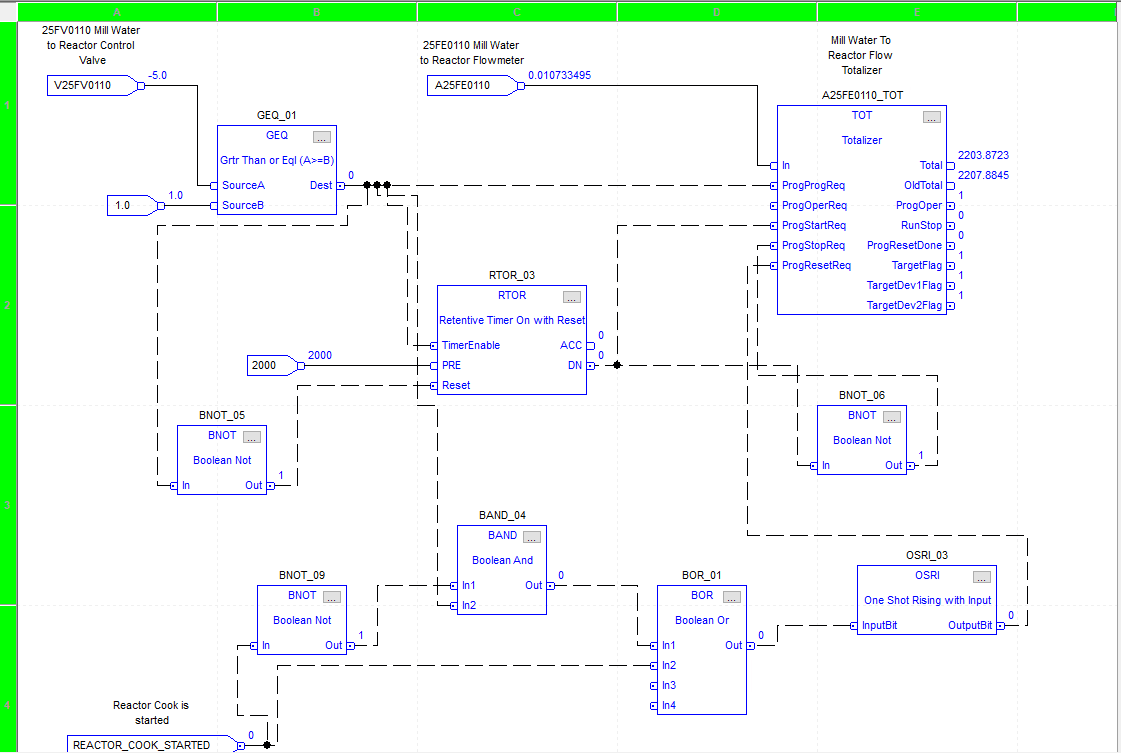
Task: Open BAND_04 block properties ellipsis button
Action: coord(532,537)
